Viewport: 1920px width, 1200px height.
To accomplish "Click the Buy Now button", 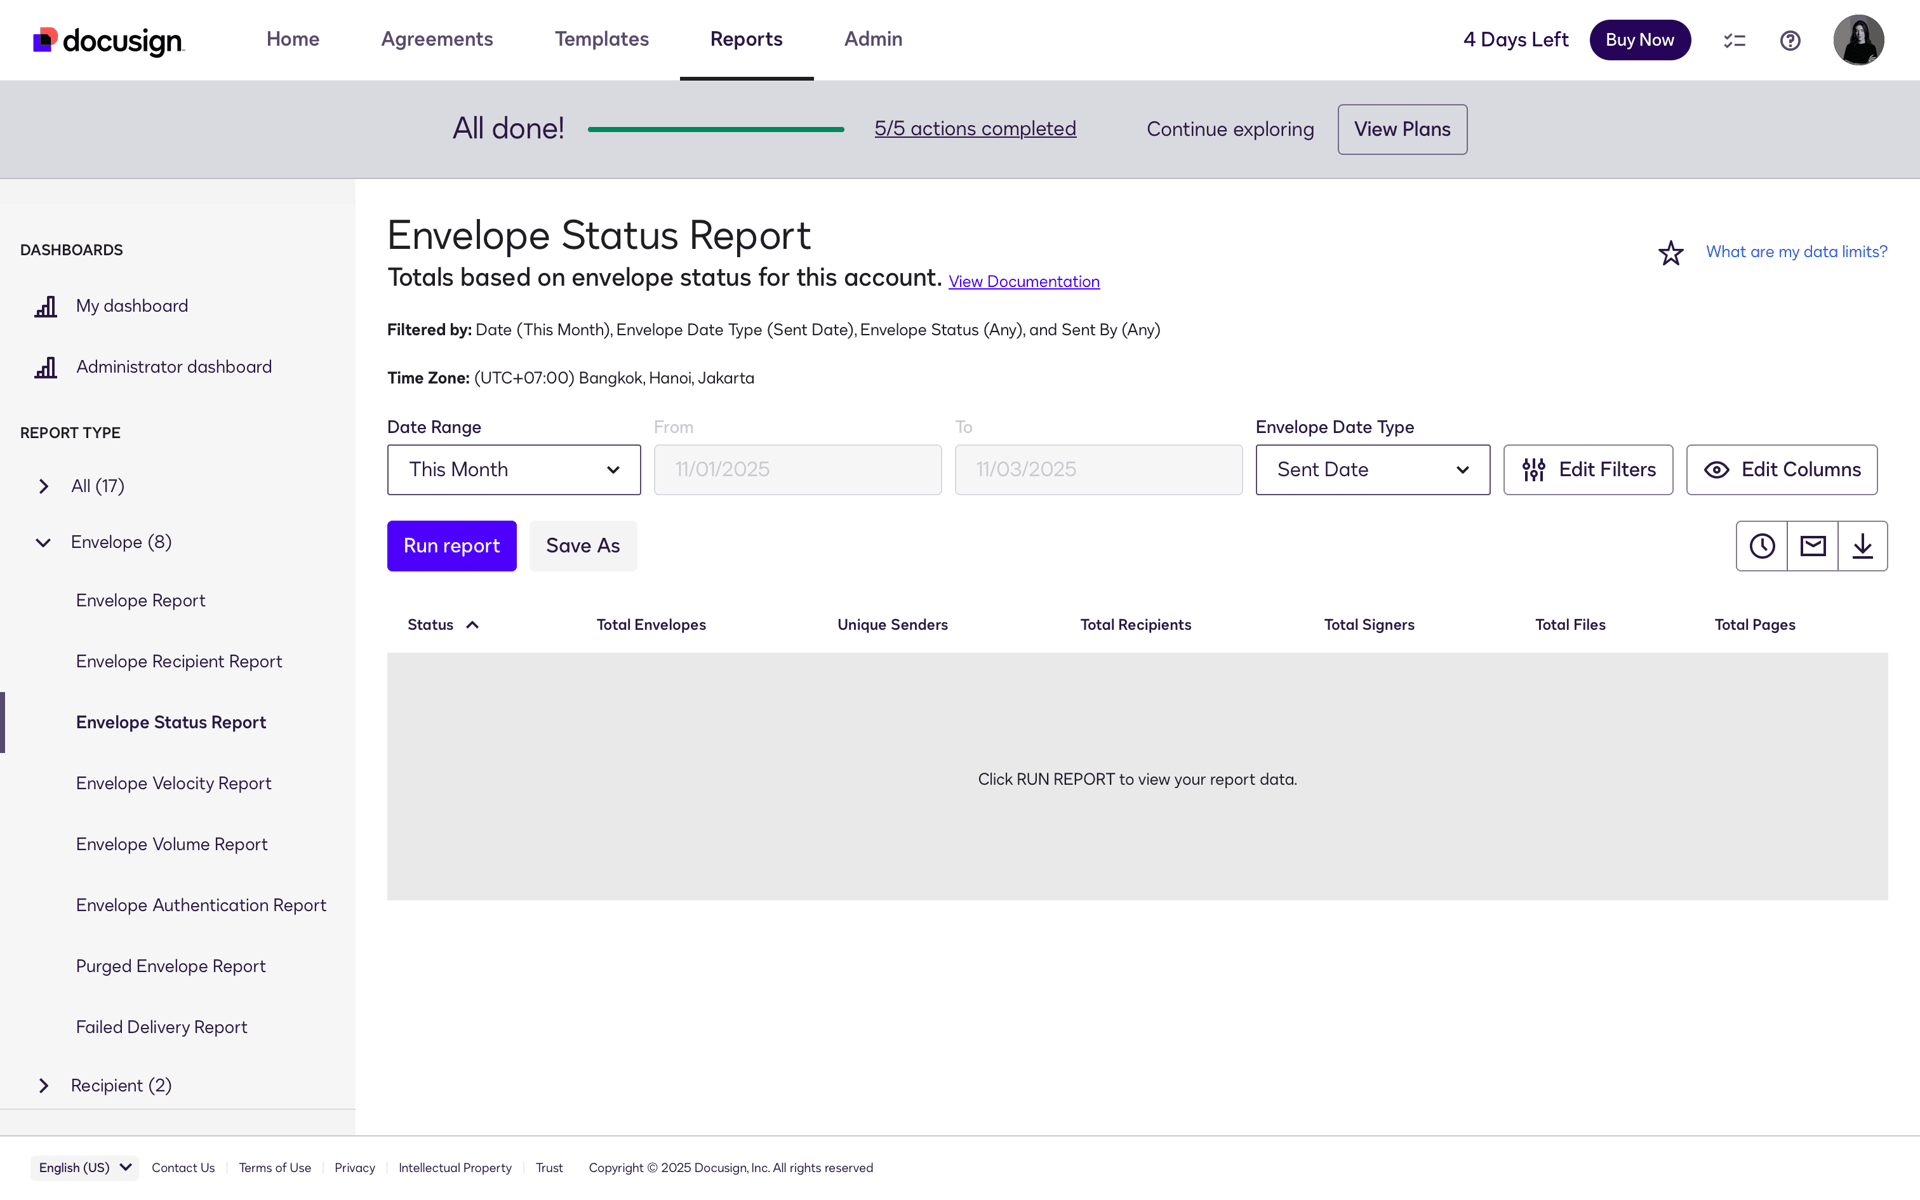I will 1640,40.
